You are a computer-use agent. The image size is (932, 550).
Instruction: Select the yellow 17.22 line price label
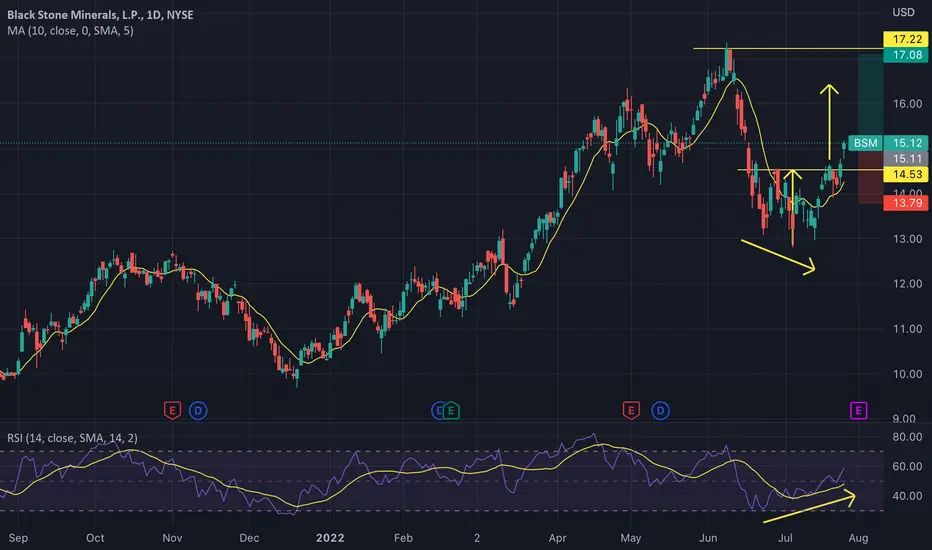coord(906,39)
